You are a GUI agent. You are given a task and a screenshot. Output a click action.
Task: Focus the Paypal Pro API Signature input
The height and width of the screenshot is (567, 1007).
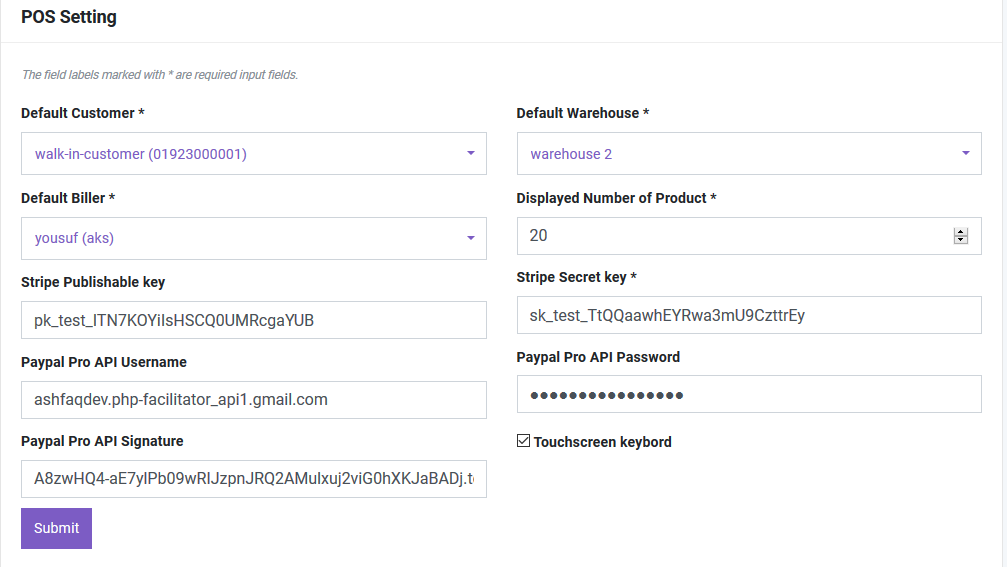point(253,479)
